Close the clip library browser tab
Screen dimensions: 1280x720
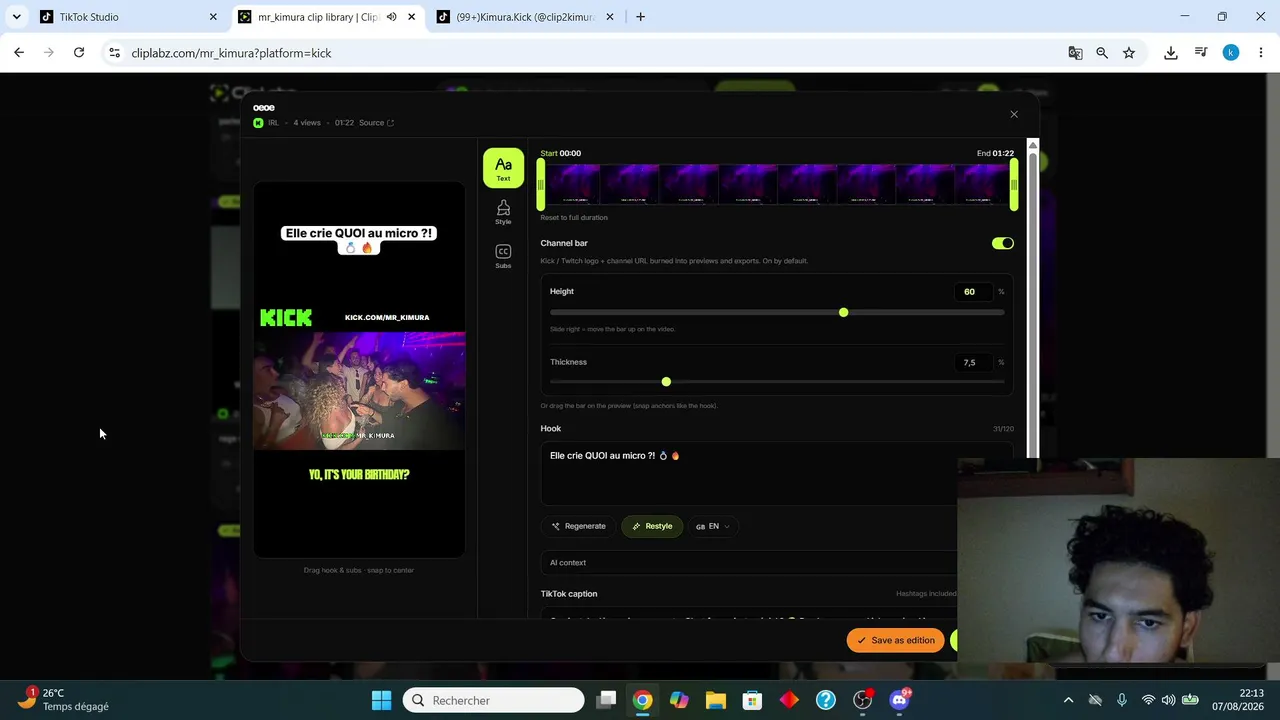click(x=411, y=17)
